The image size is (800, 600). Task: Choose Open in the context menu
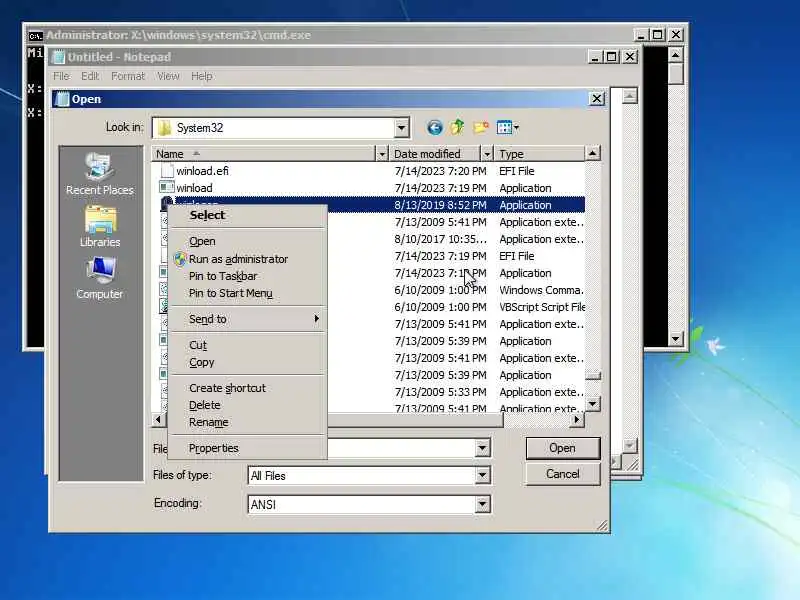[x=247, y=241]
